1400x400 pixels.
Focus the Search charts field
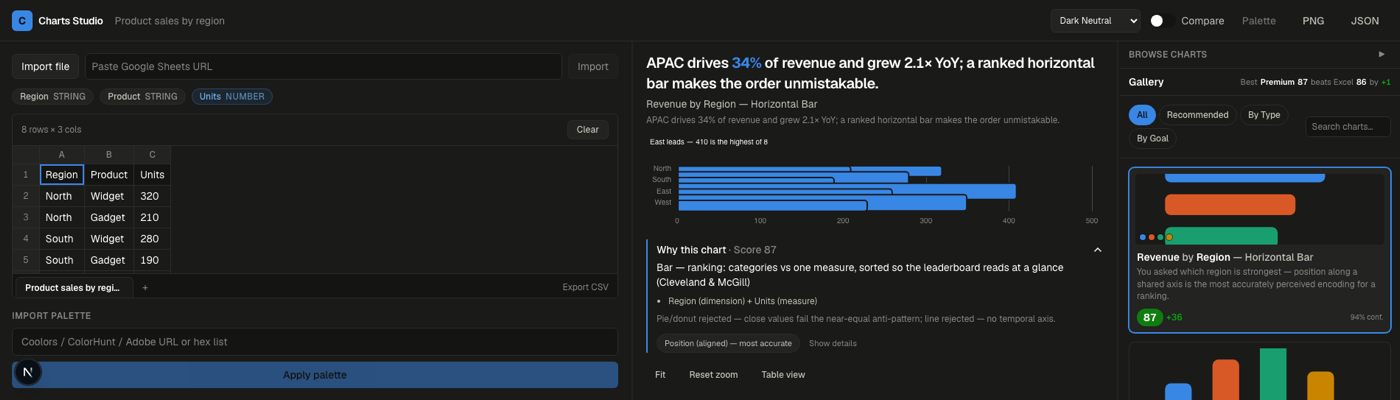1347,127
